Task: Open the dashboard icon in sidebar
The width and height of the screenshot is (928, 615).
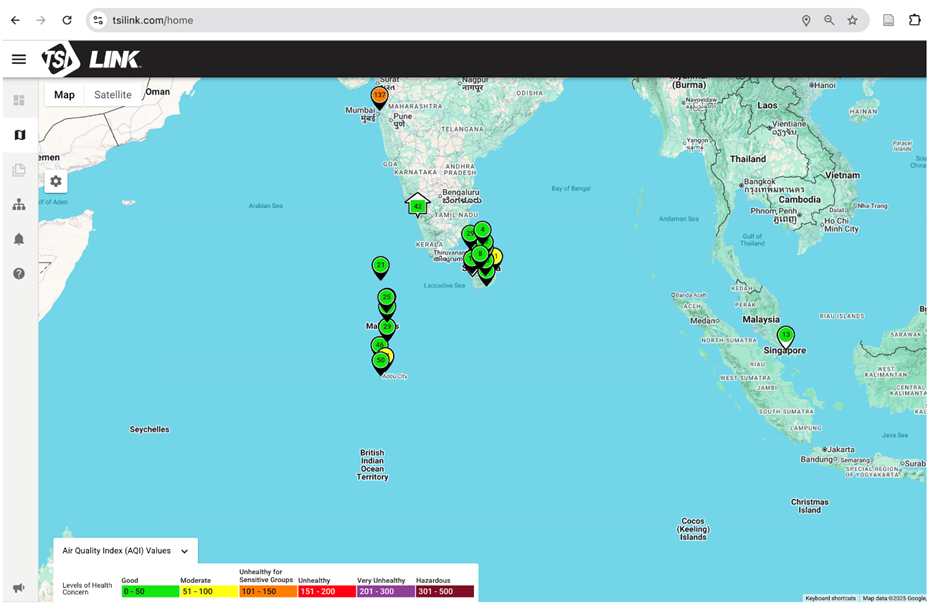Action: click(19, 100)
